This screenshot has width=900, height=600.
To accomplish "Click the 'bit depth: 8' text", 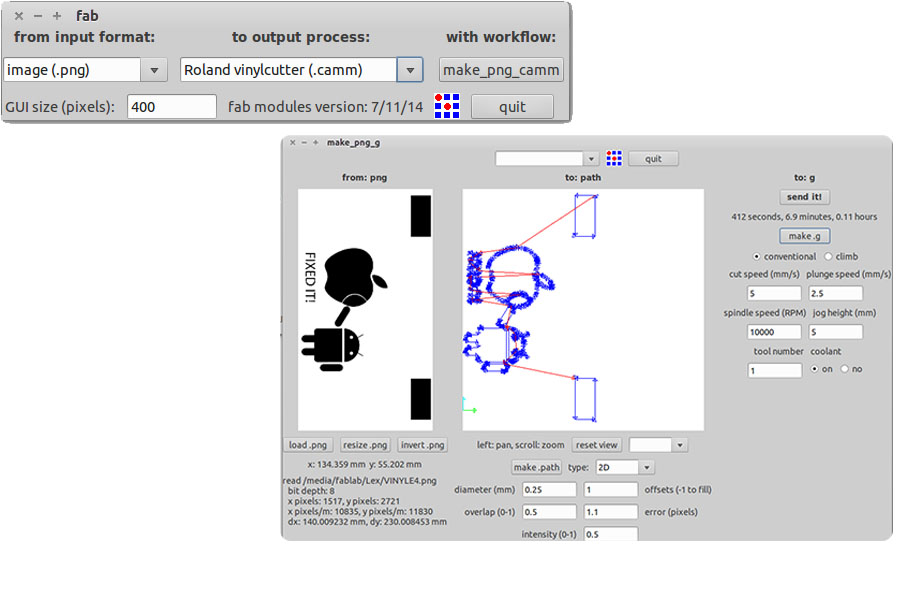I will click(x=311, y=491).
